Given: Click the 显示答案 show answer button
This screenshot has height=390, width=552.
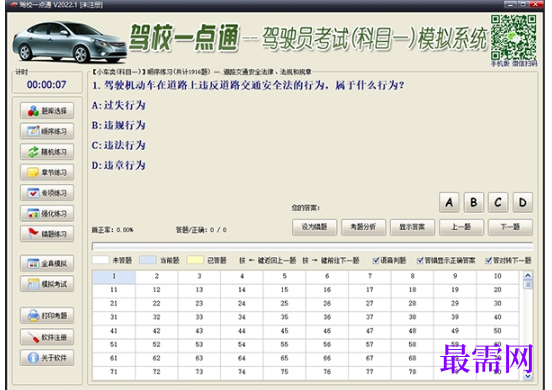Looking at the screenshot, I should click(412, 227).
